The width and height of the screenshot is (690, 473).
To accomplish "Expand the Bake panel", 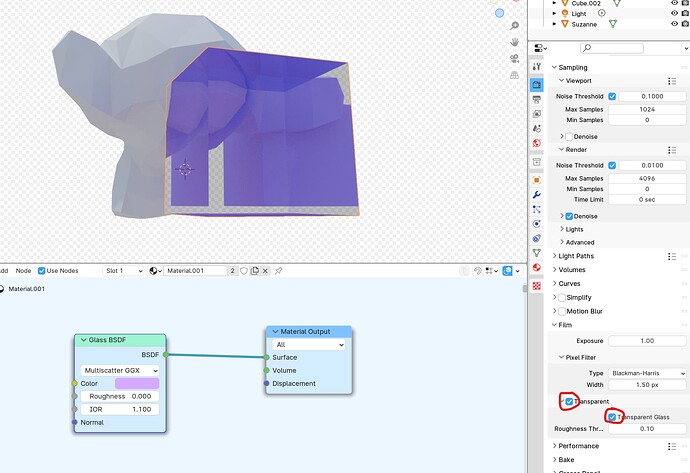I will [554, 460].
